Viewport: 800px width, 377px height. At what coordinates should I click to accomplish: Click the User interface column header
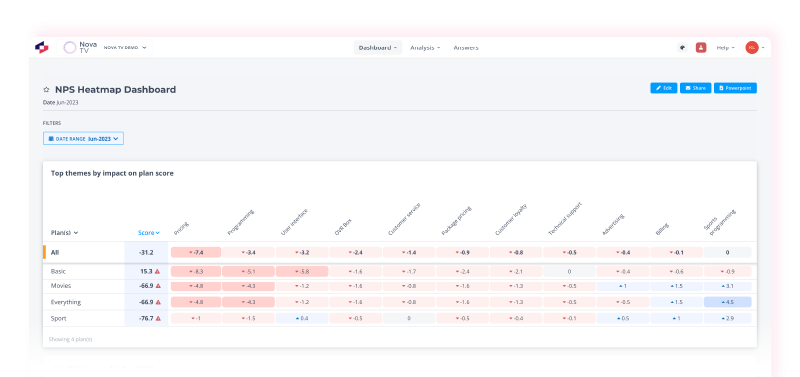coord(294,222)
